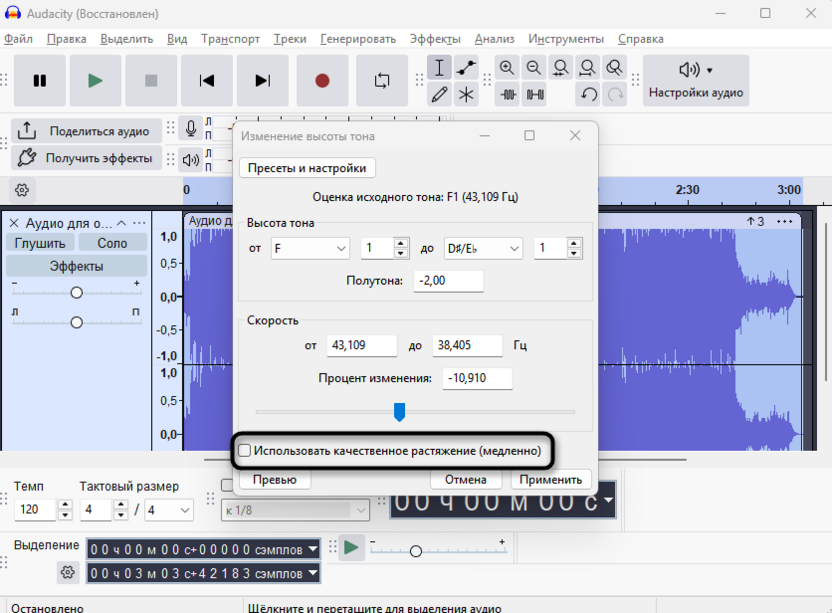Click the frequency from field 43,109

tap(362, 346)
